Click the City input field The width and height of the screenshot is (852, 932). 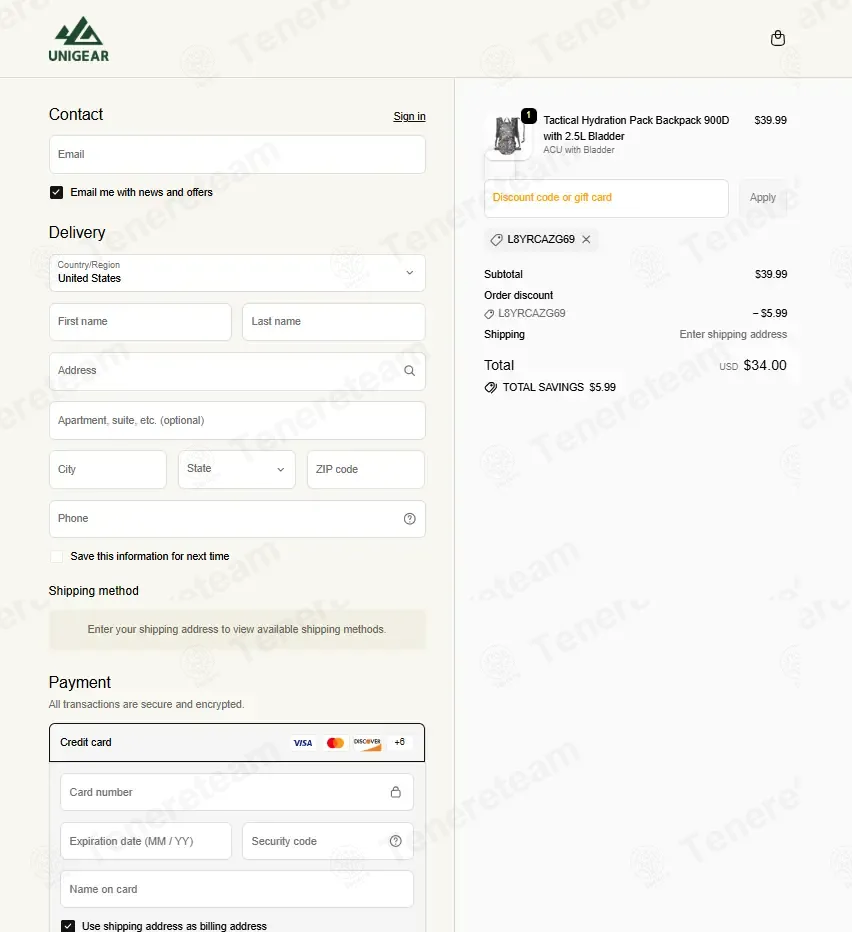pyautogui.click(x=108, y=470)
